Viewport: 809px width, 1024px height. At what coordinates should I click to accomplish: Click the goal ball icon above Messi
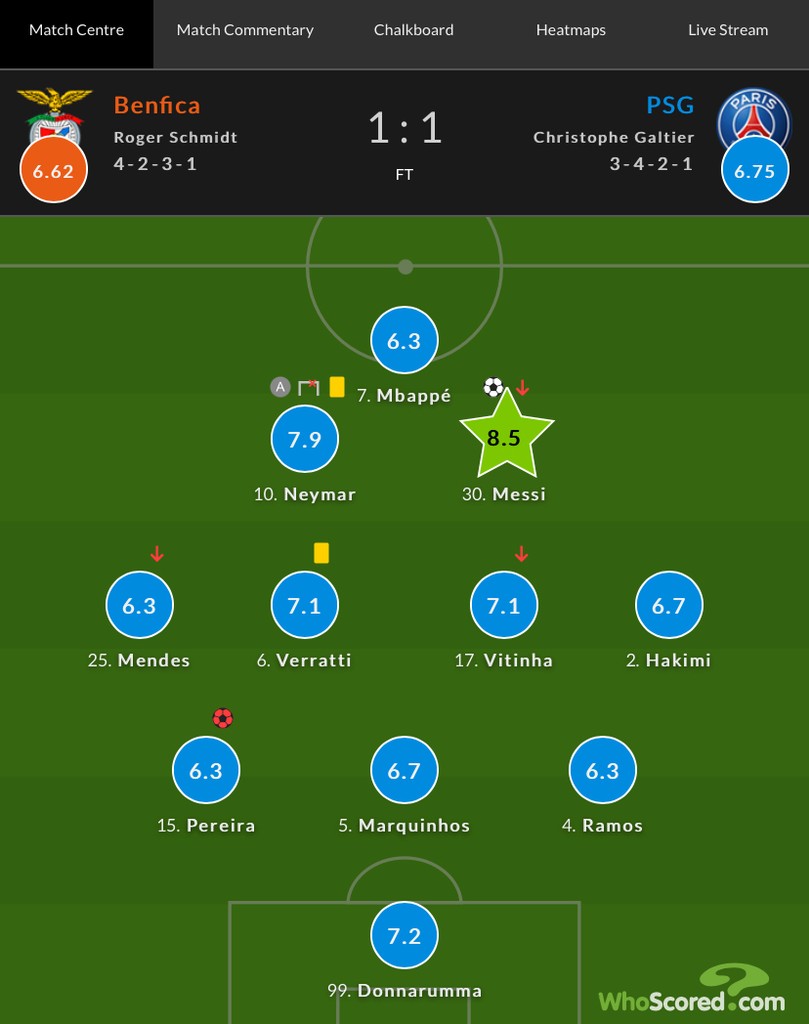494,387
